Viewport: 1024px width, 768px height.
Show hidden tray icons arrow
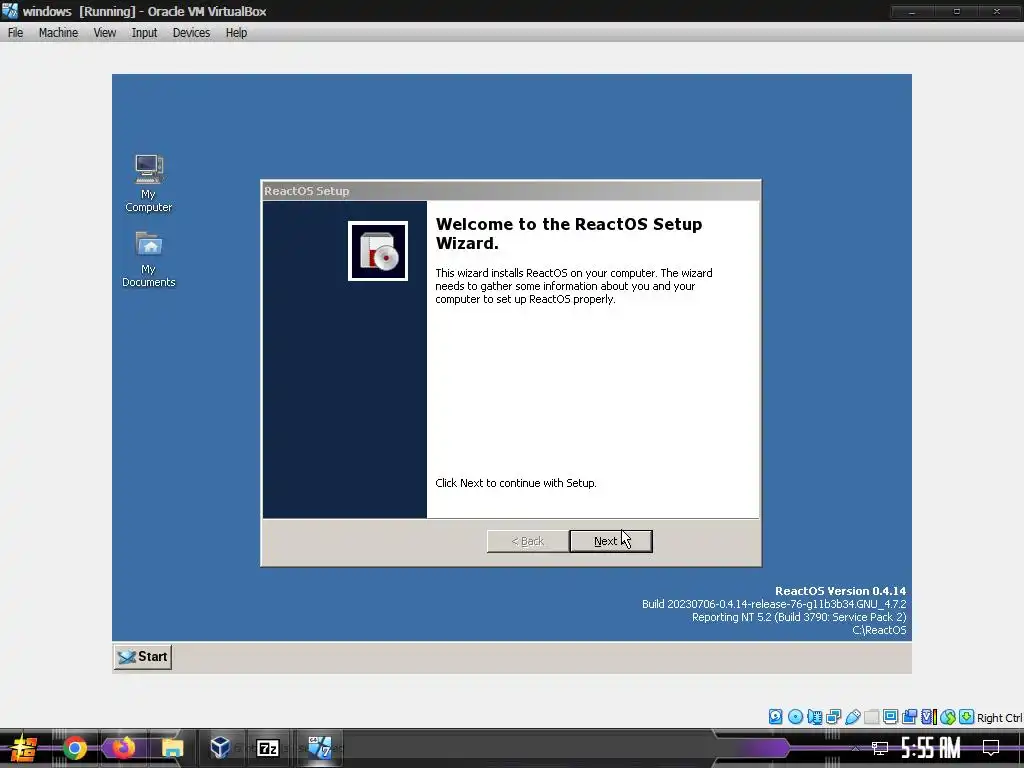(855, 748)
